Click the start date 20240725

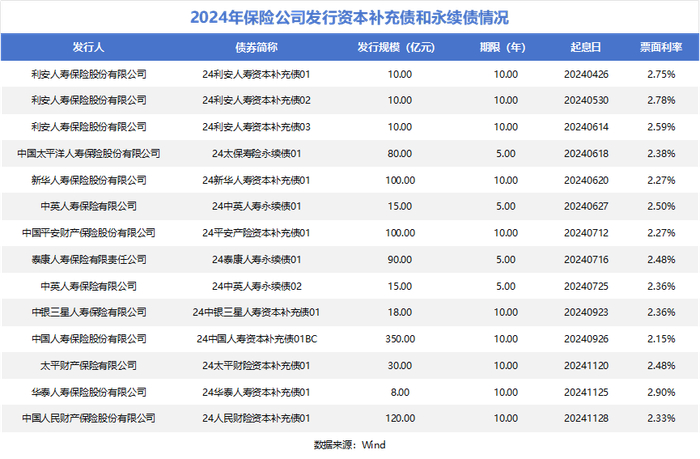click(586, 286)
